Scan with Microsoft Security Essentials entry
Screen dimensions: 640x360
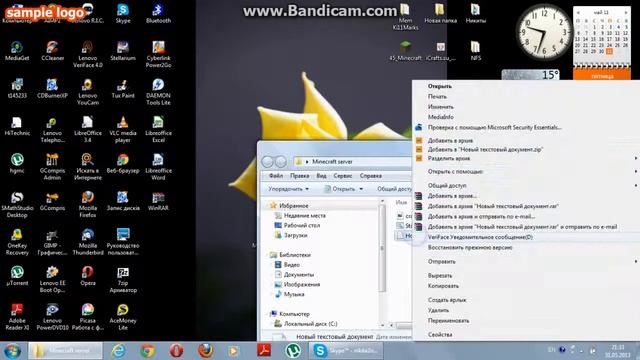coord(494,127)
